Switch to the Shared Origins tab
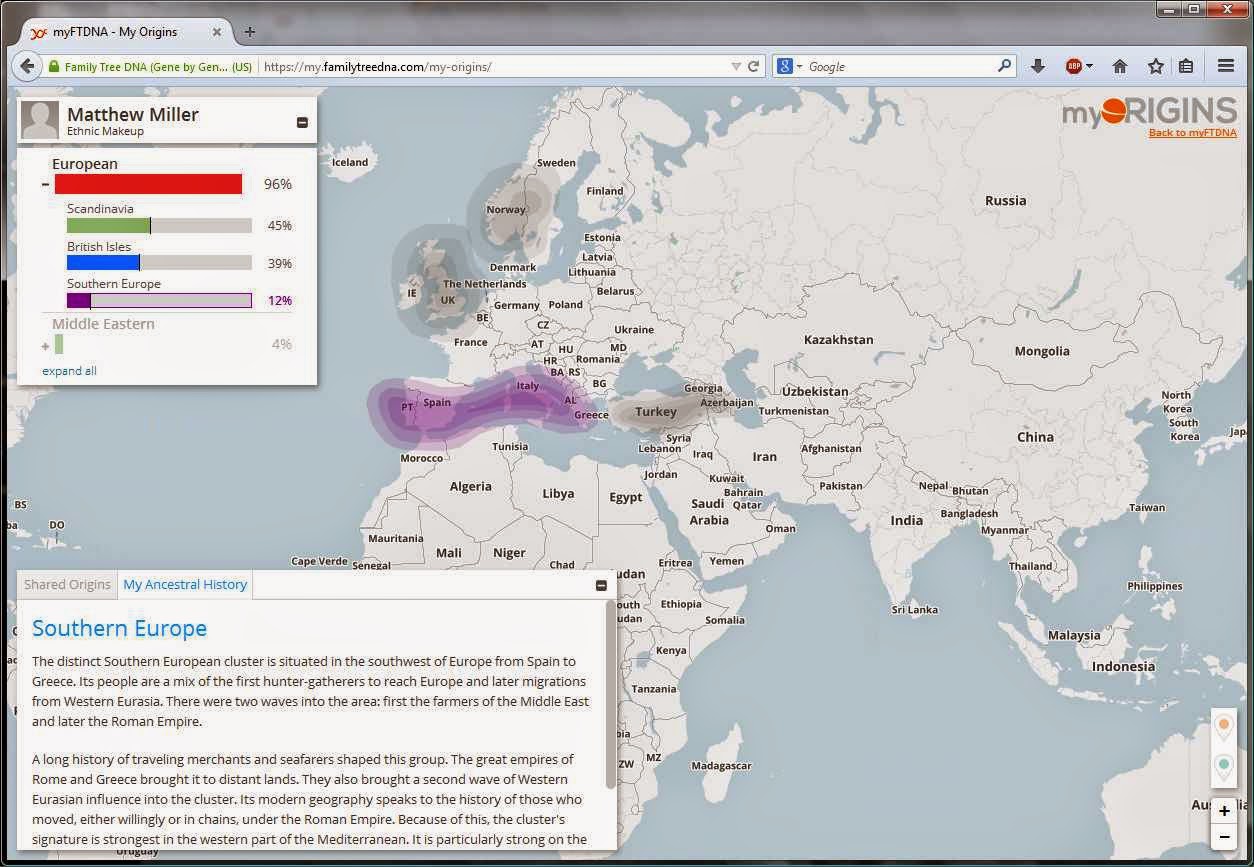1254x867 pixels. tap(66, 584)
